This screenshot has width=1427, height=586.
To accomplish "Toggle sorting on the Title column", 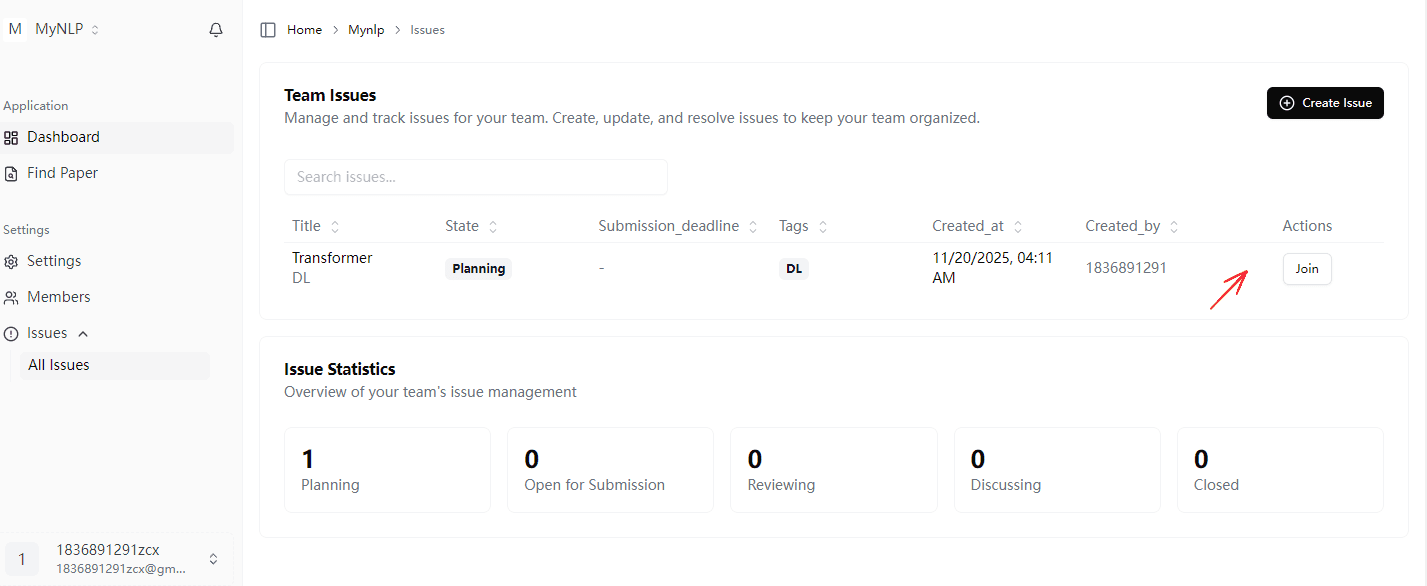I will tap(334, 226).
